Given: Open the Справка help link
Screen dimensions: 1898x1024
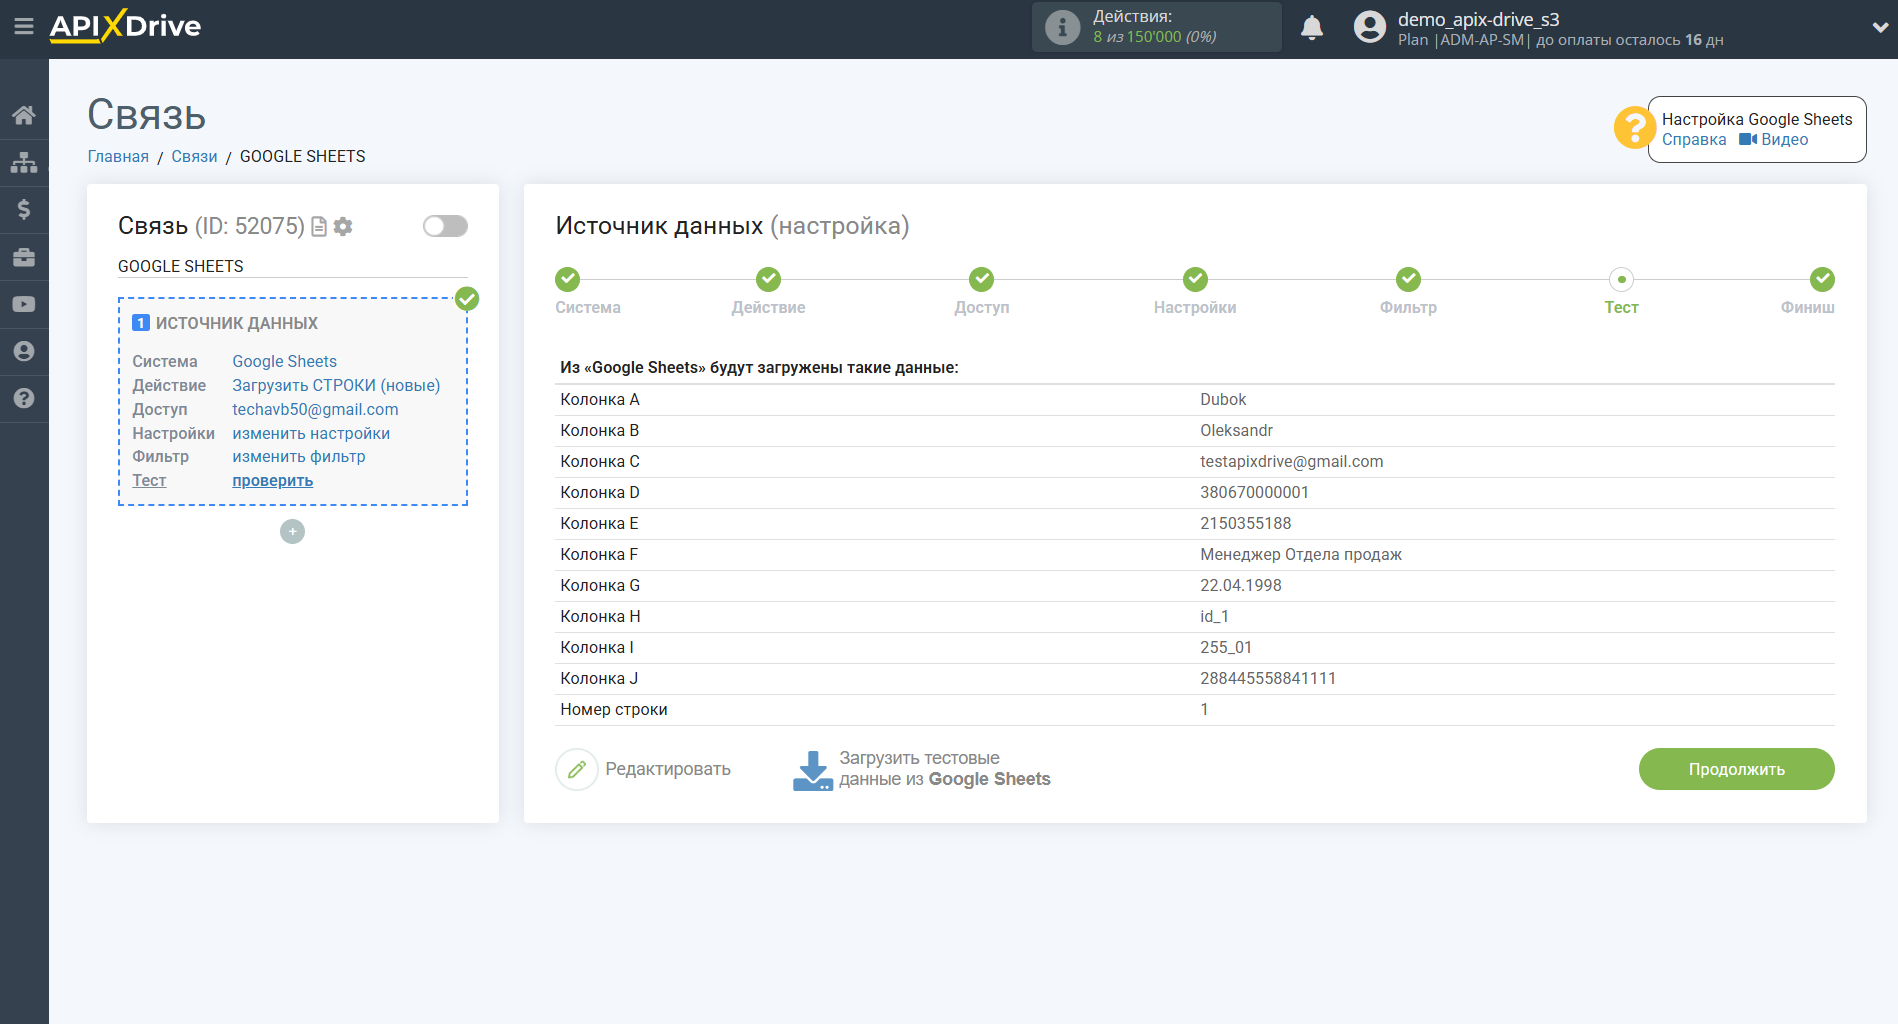Looking at the screenshot, I should click(x=1693, y=140).
